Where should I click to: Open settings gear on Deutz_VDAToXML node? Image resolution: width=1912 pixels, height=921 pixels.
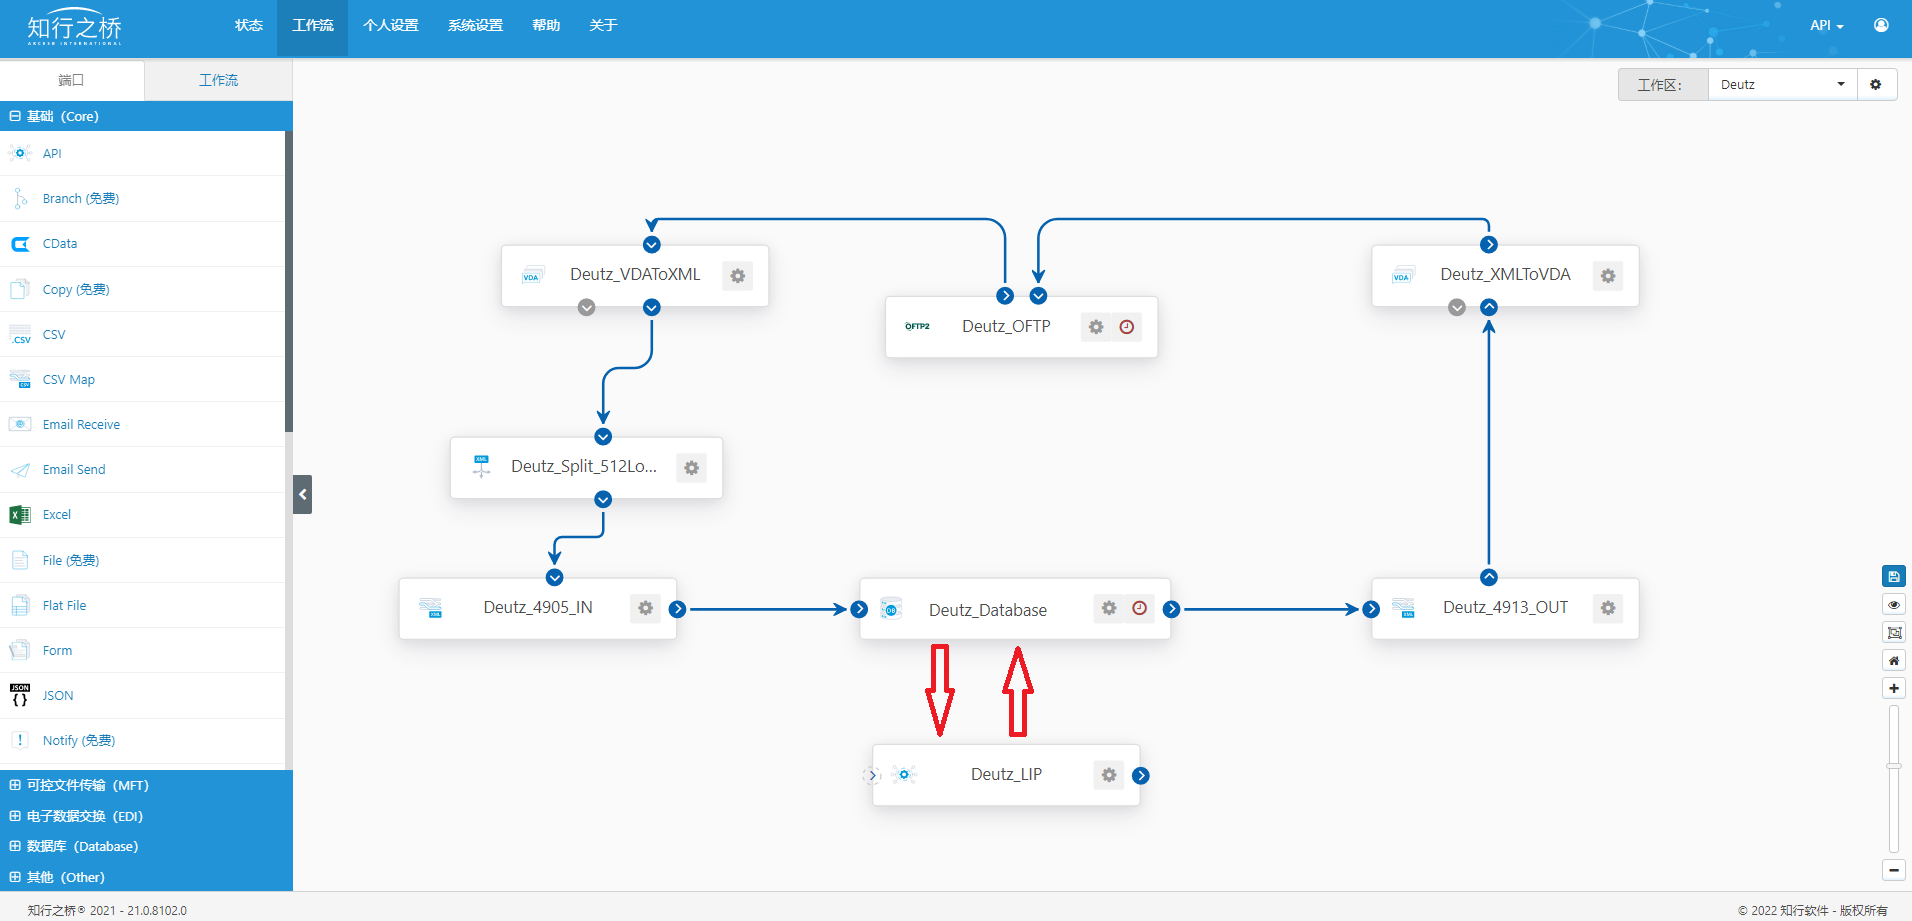click(737, 276)
